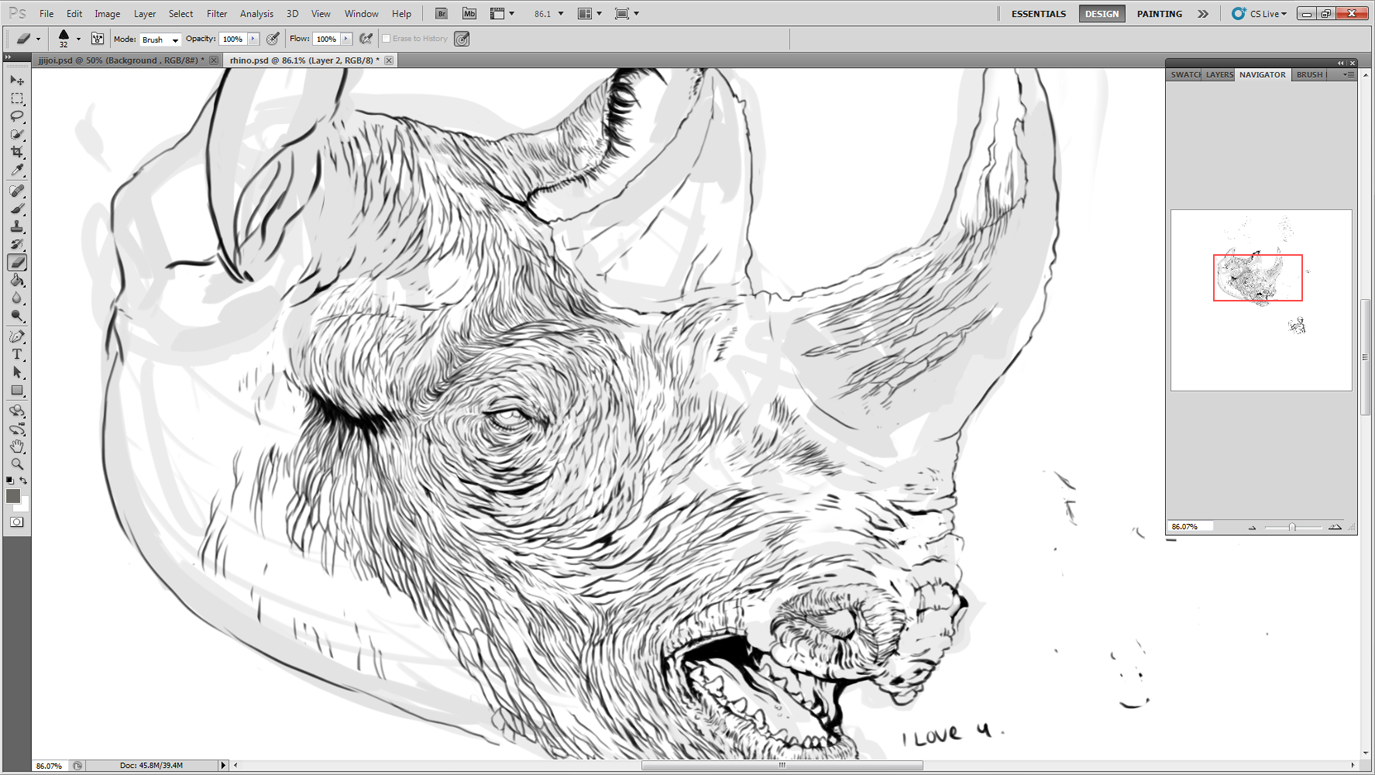1375x775 pixels.
Task: Switch to the Painting workspace
Action: pos(1159,14)
